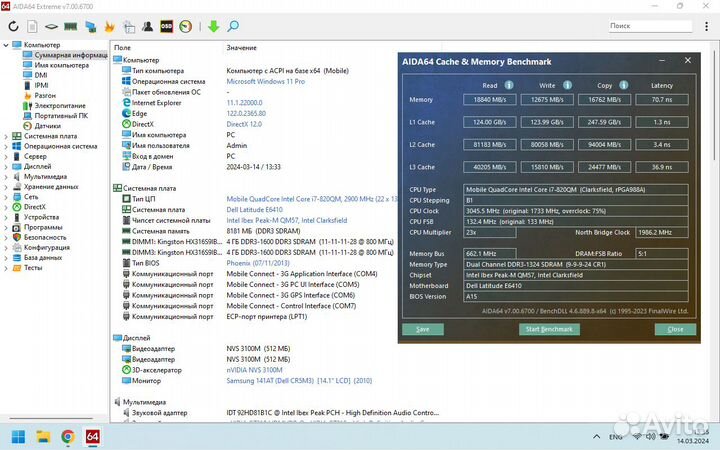The height and width of the screenshot is (450, 720).
Task: Open the Microsoft Windows 11 Pro link
Action: point(265,81)
